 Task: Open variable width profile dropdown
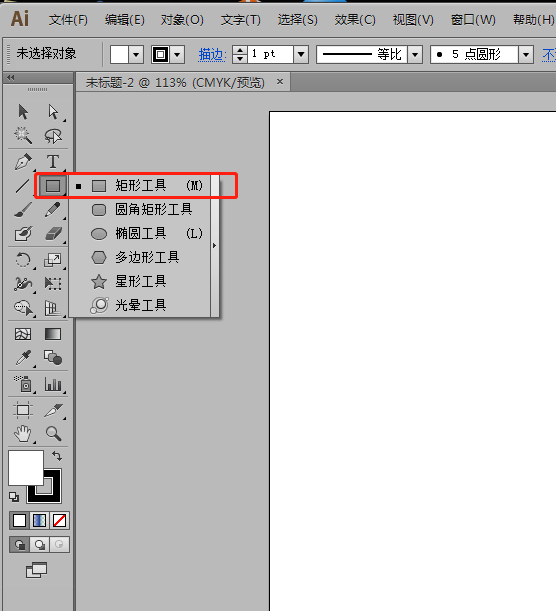[x=415, y=55]
